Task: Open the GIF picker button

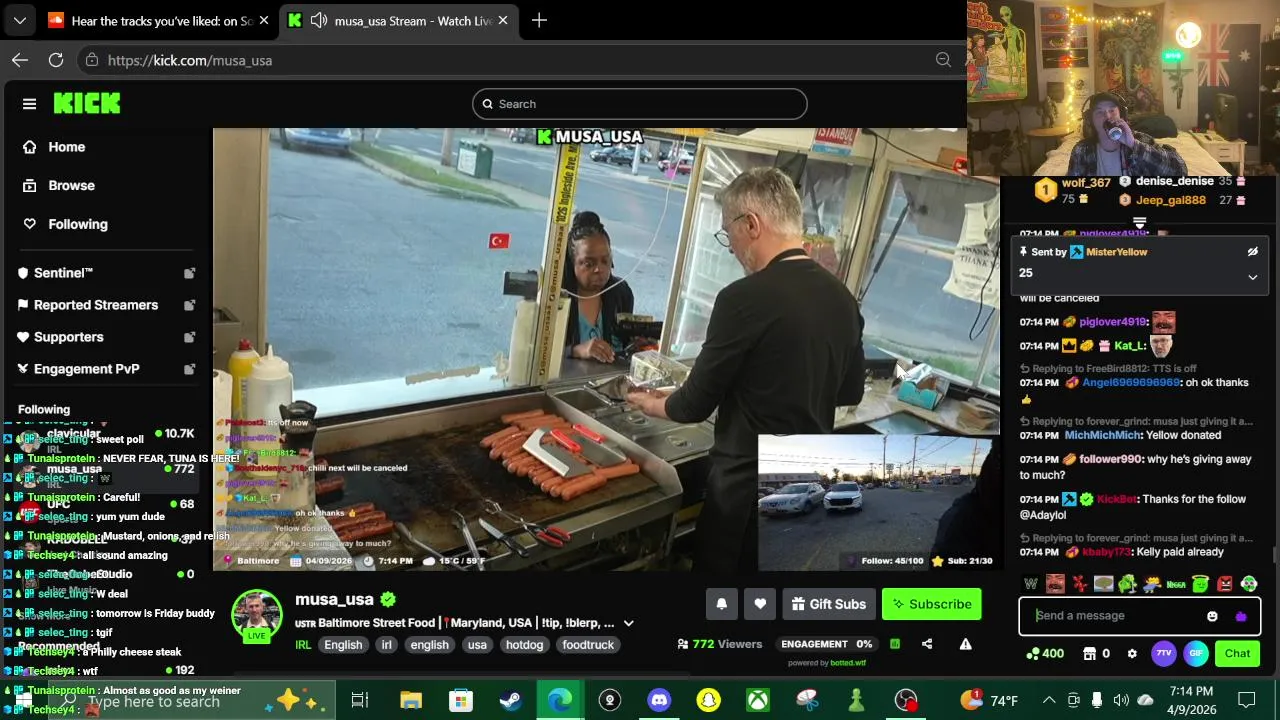Action: [1196, 654]
